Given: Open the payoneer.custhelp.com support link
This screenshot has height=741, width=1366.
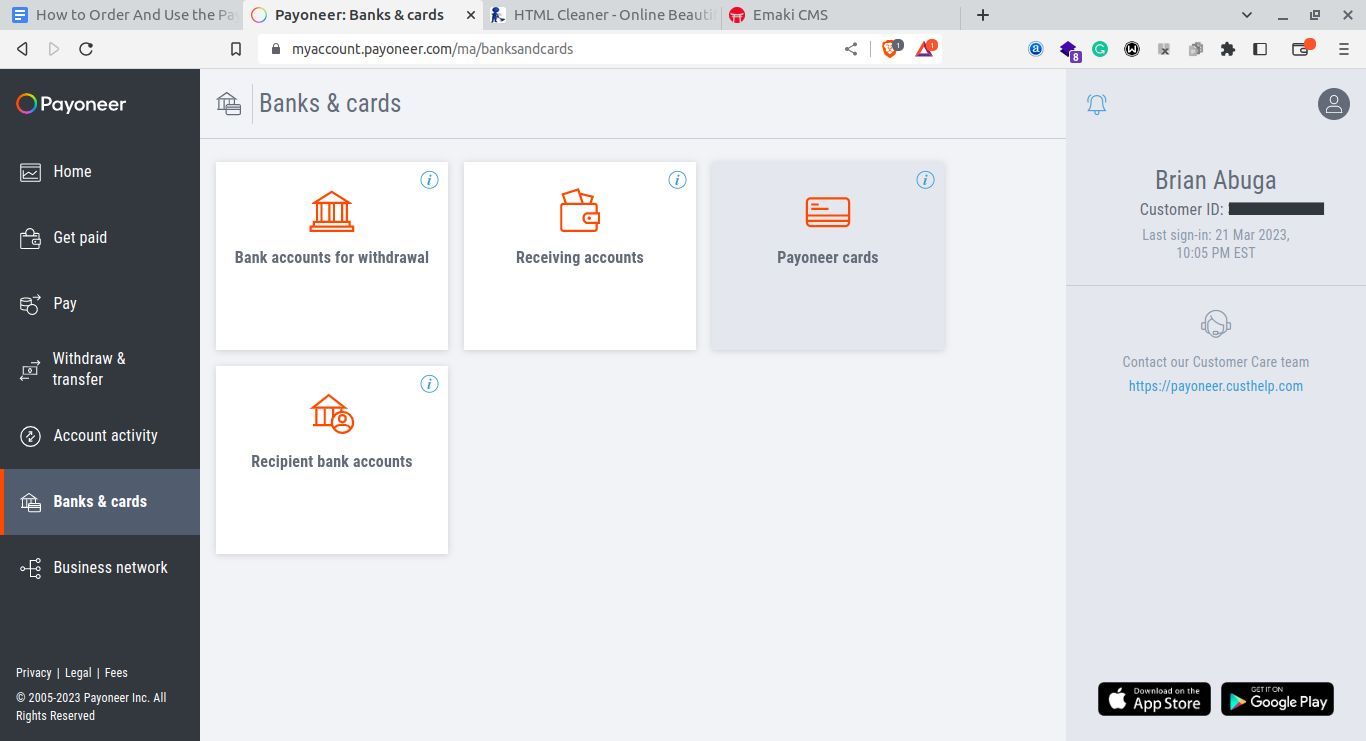Looking at the screenshot, I should (1215, 386).
